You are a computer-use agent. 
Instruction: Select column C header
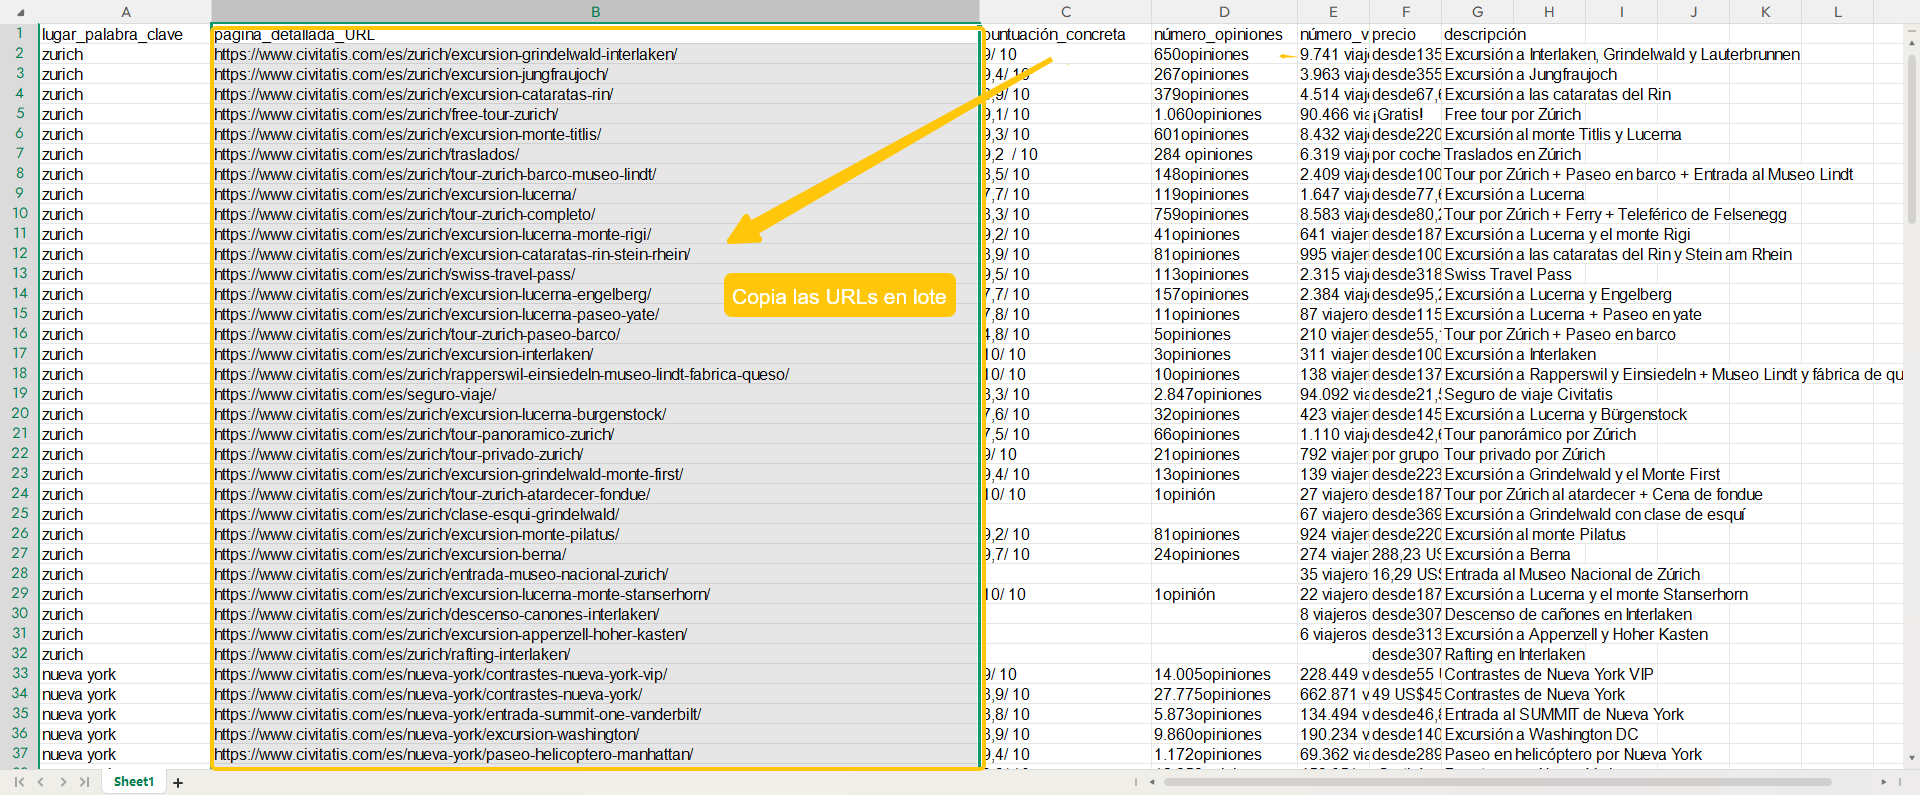pos(1066,12)
